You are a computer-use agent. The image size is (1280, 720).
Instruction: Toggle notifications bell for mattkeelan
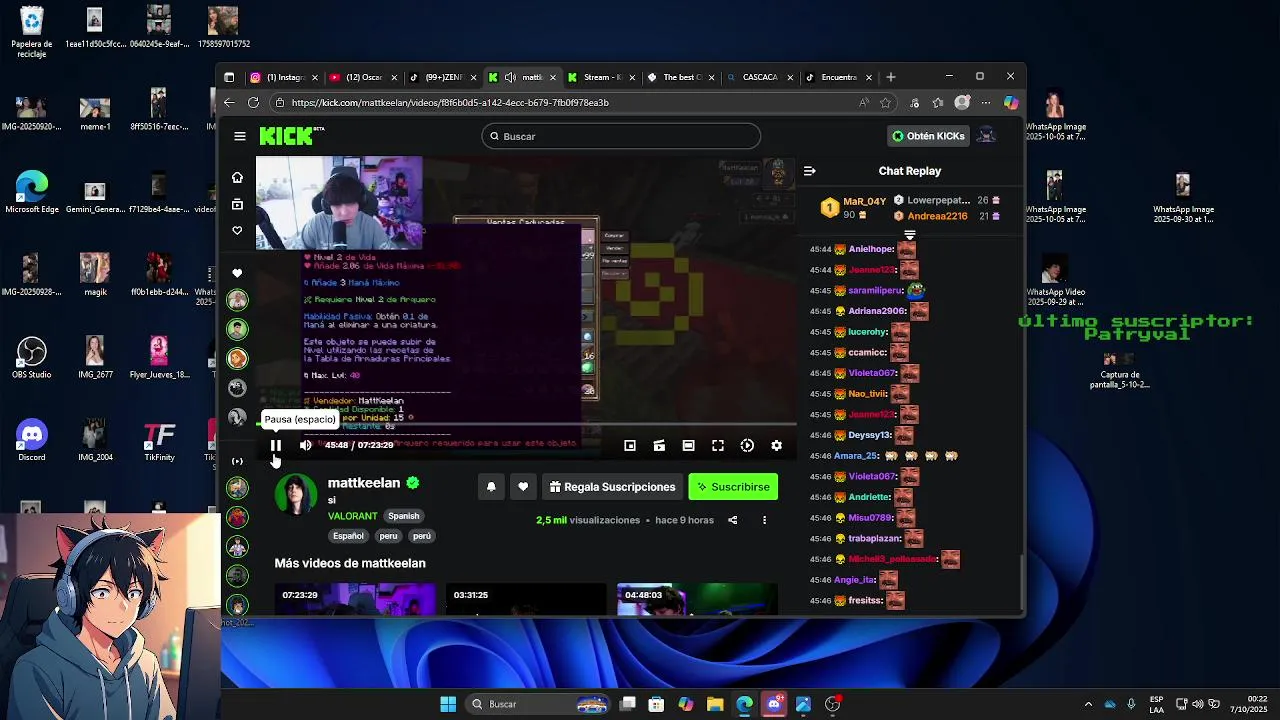[x=491, y=487]
